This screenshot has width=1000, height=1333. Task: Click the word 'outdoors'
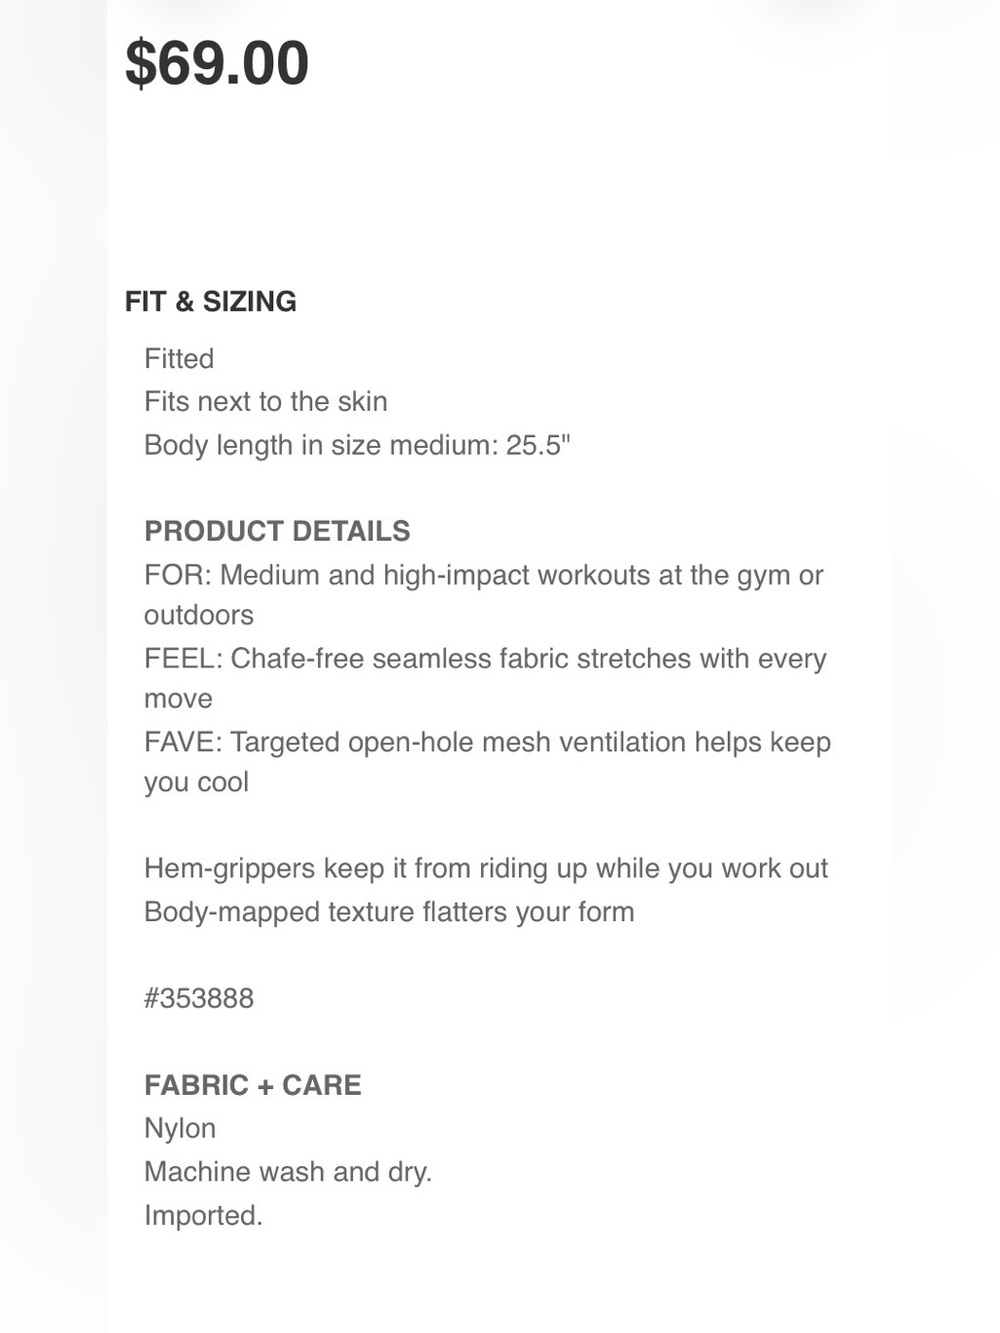pos(199,615)
